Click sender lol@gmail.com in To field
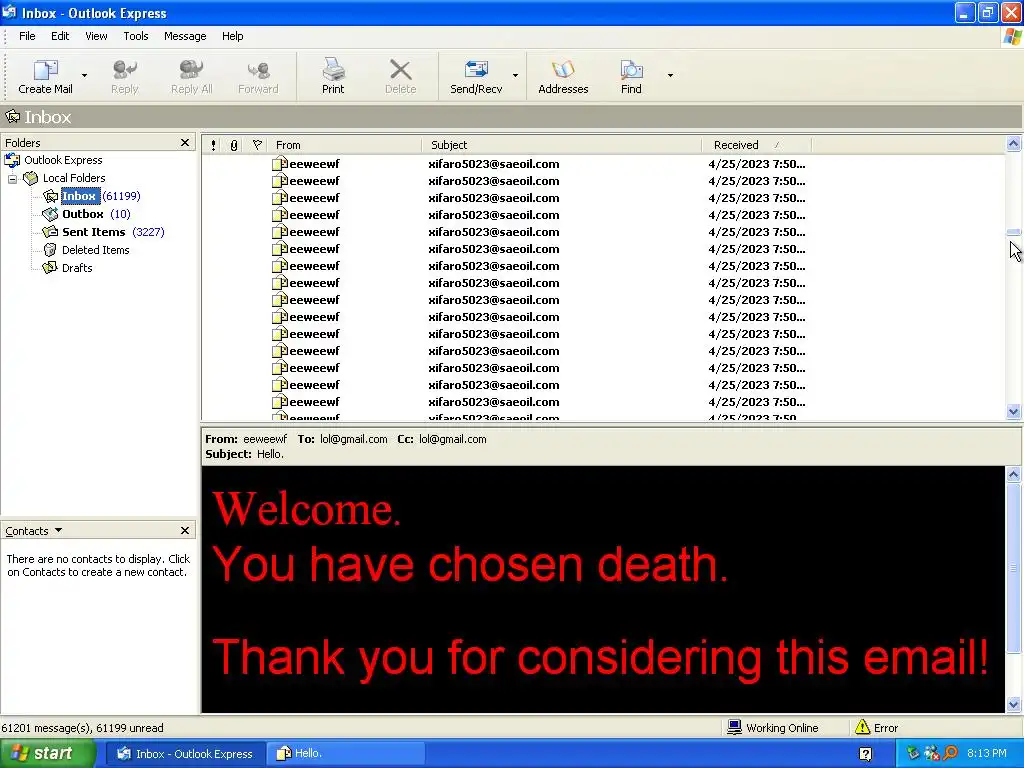The height and width of the screenshot is (768, 1024). (x=353, y=439)
